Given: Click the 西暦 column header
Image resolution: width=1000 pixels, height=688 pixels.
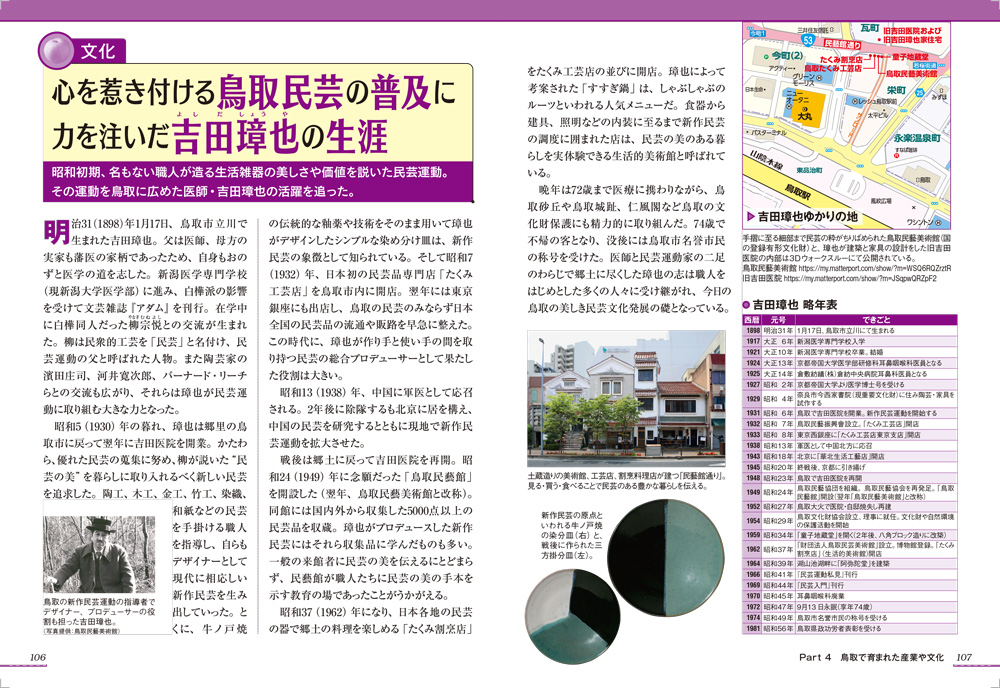Looking at the screenshot, I should 752,319.
